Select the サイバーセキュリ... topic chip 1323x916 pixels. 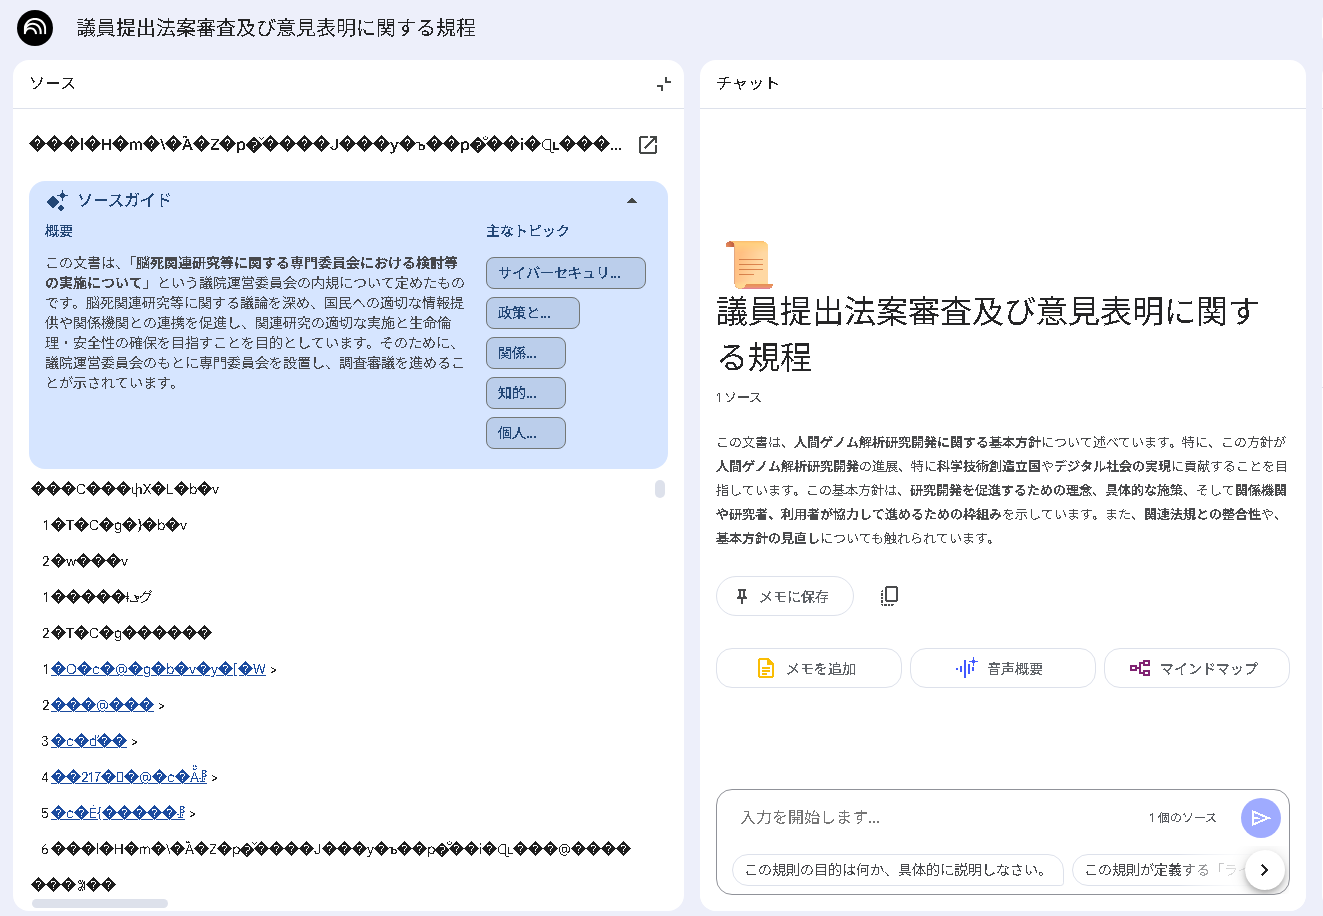point(566,273)
